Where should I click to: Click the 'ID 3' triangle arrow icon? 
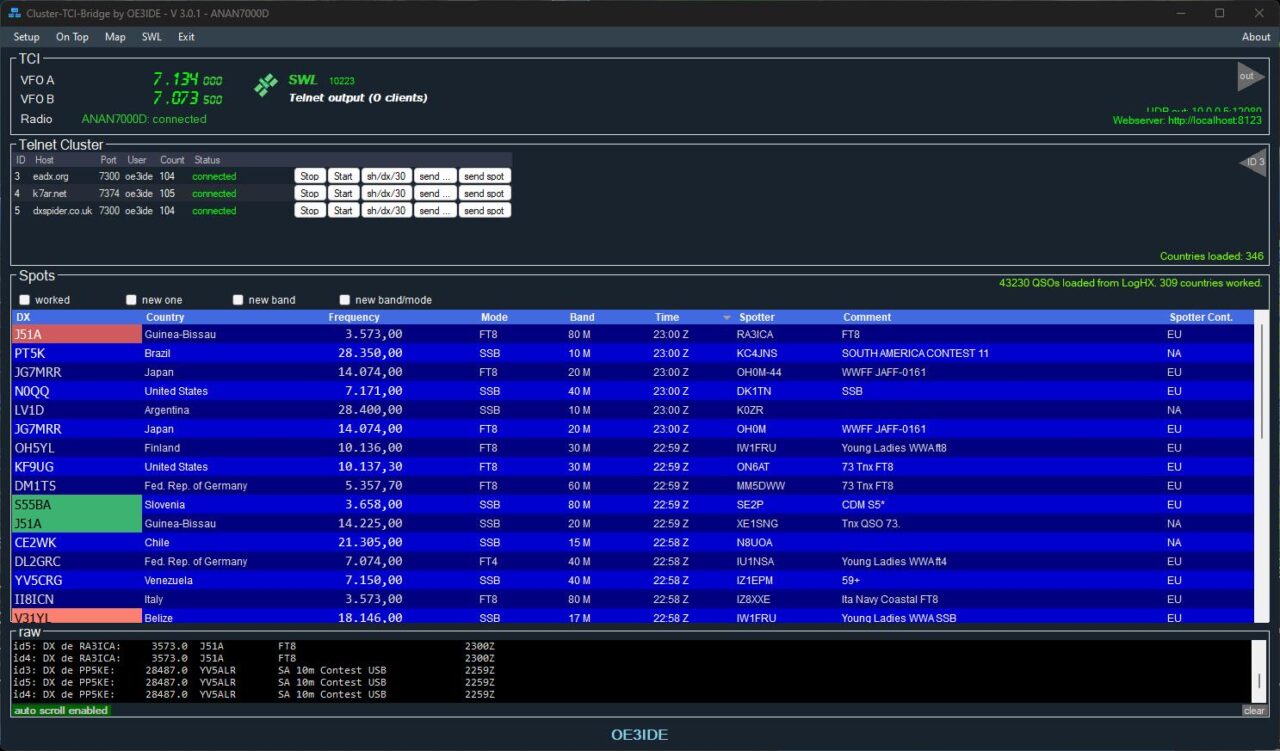[1253, 162]
